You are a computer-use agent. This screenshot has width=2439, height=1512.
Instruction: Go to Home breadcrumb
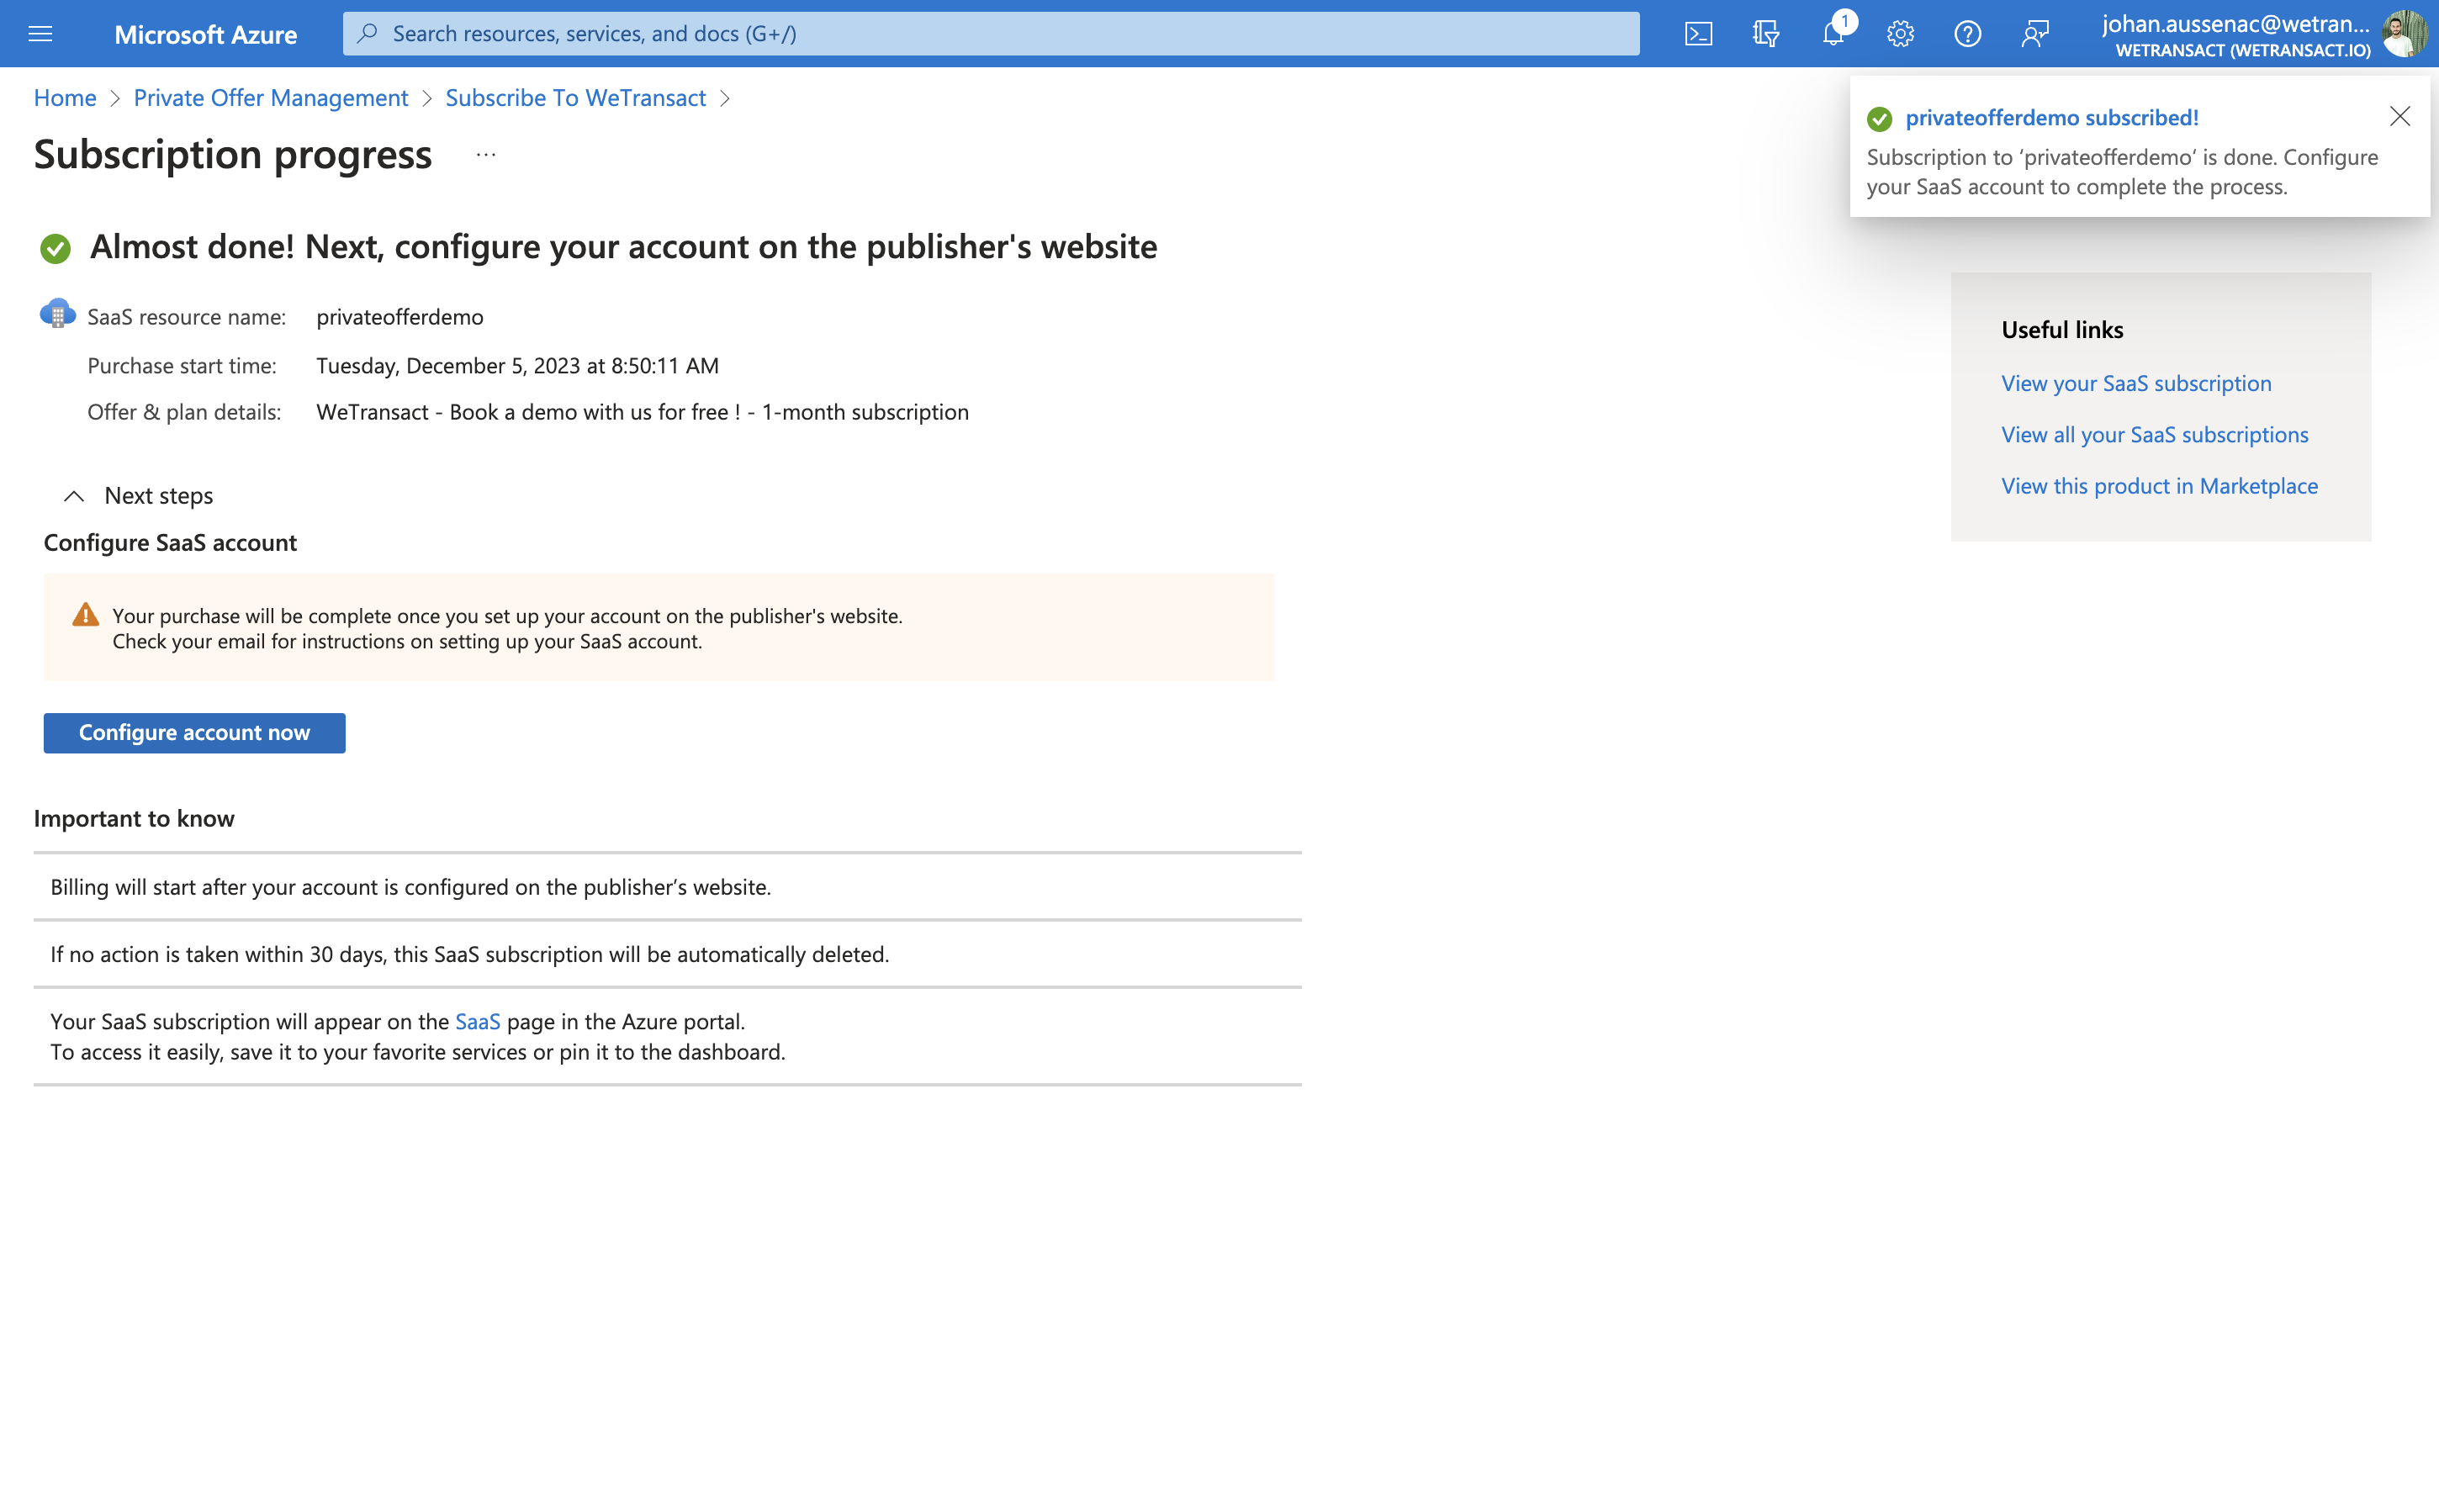pyautogui.click(x=65, y=98)
